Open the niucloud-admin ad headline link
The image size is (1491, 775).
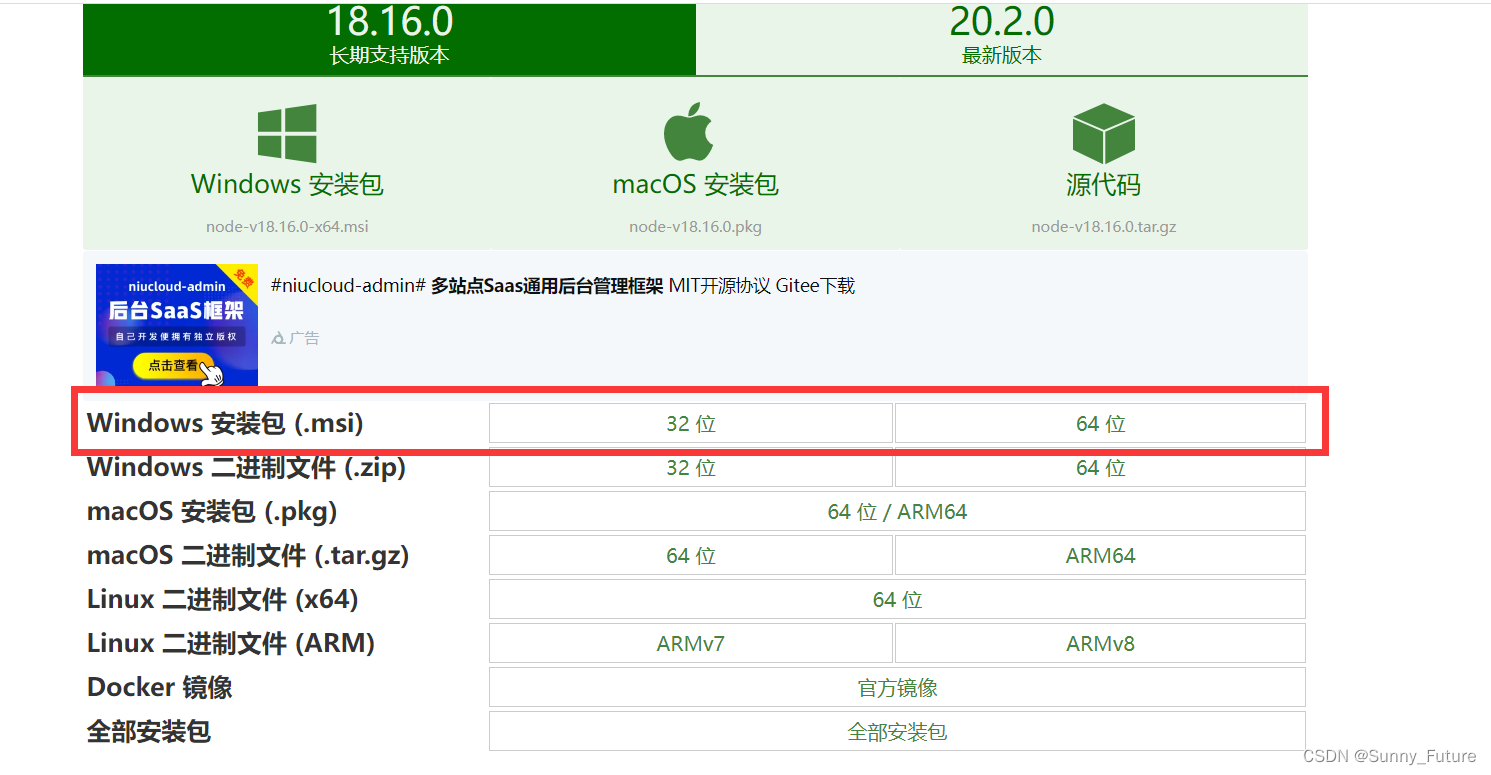tap(563, 286)
